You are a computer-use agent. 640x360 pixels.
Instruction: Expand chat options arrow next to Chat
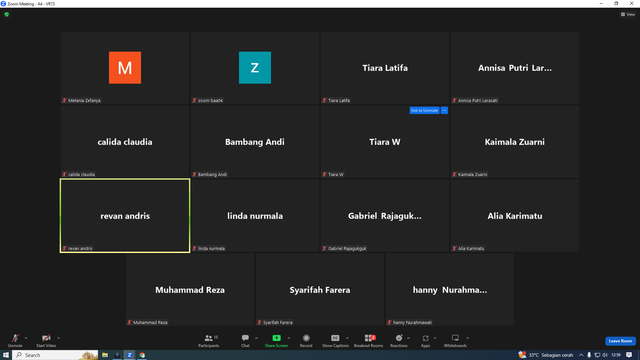[256, 338]
